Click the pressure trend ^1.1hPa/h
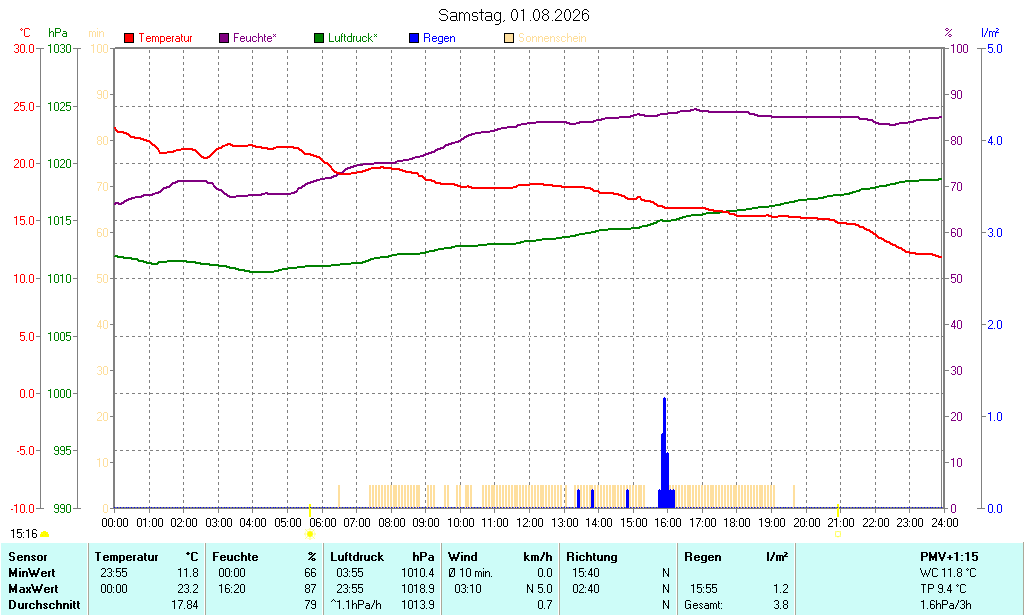Viewport: 1024px width, 615px height. click(x=356, y=605)
